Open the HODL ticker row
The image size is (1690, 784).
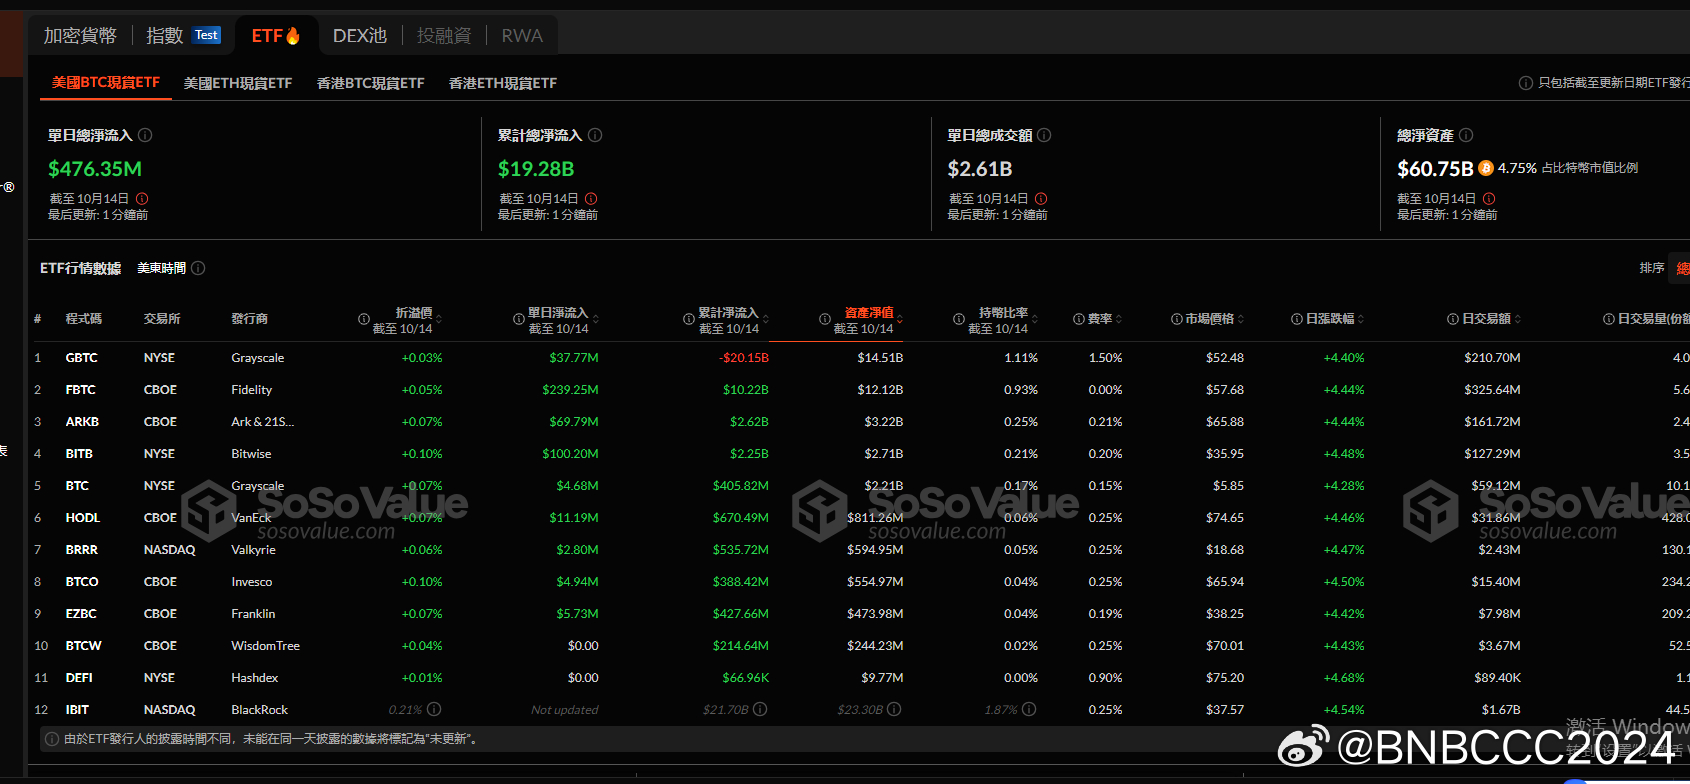pyautogui.click(x=83, y=518)
